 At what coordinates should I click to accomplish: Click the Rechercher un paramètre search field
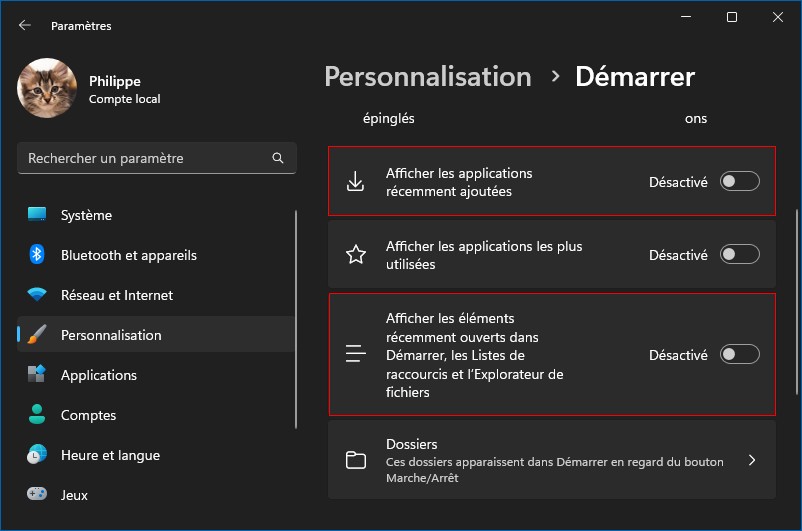click(145, 158)
